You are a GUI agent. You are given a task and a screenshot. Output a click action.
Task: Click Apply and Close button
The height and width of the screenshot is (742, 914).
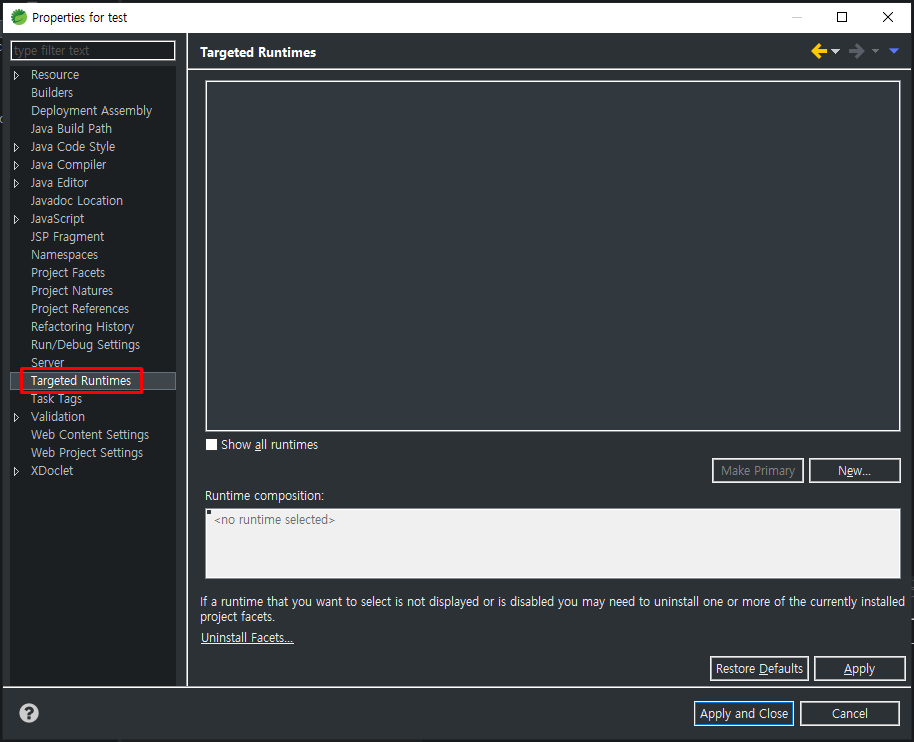(x=744, y=713)
